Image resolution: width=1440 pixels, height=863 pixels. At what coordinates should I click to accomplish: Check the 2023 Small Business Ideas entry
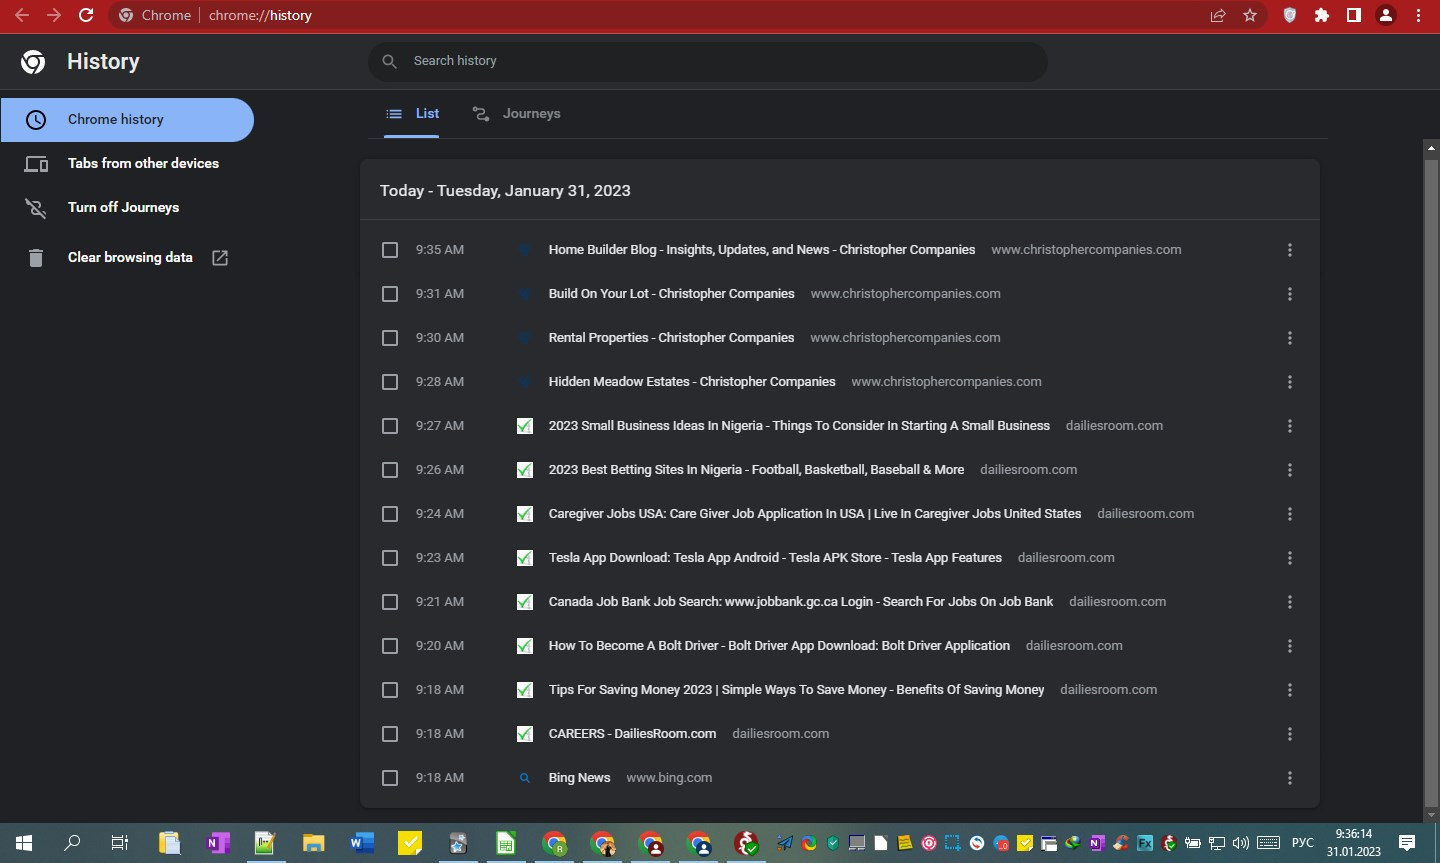tap(390, 426)
